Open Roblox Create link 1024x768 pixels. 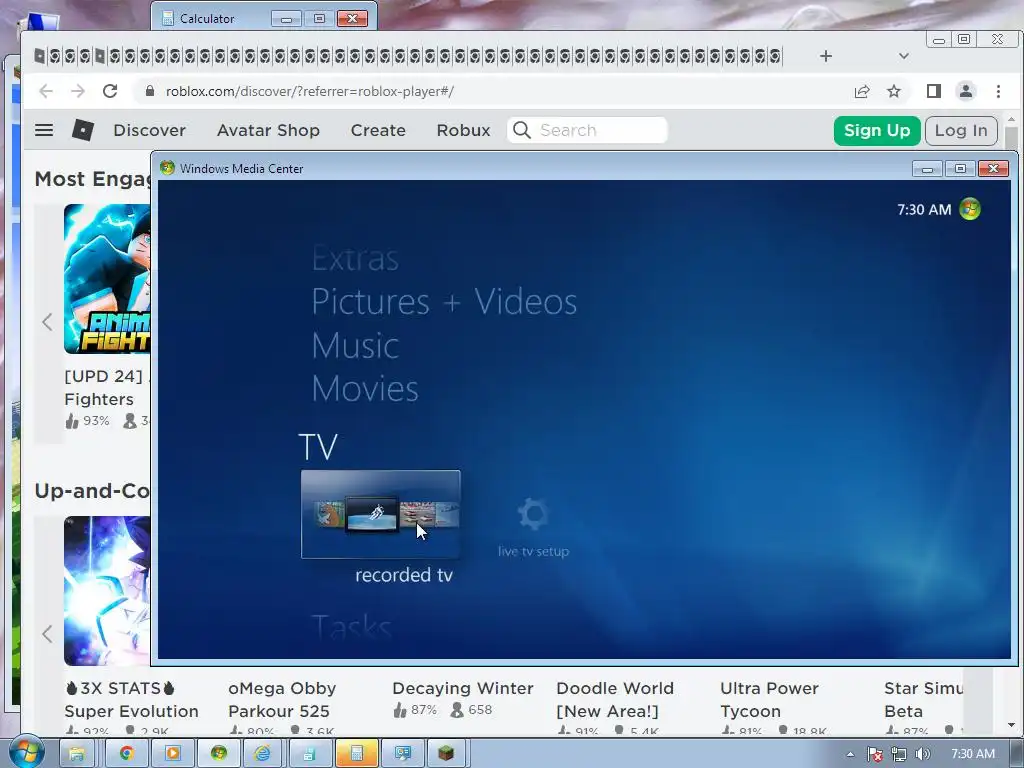pos(378,130)
